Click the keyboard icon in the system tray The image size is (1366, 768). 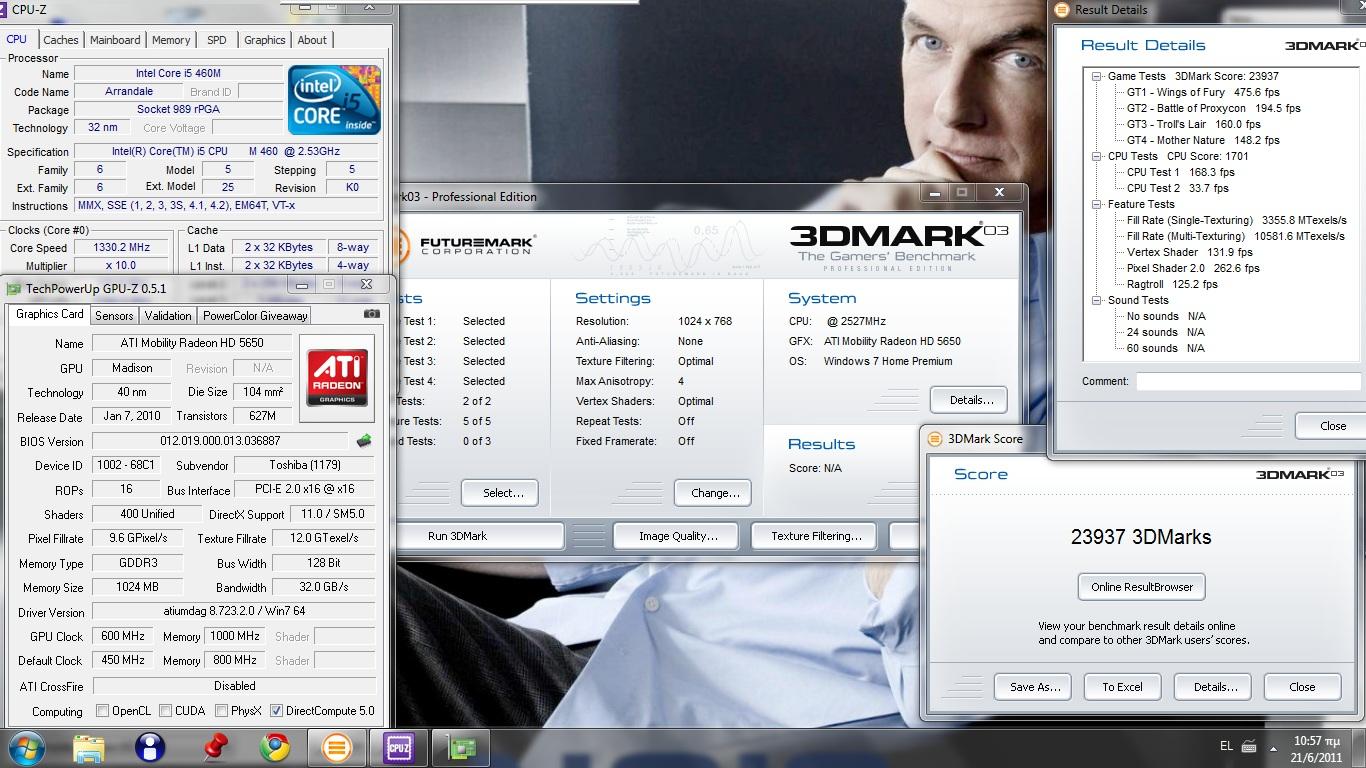(1249, 746)
